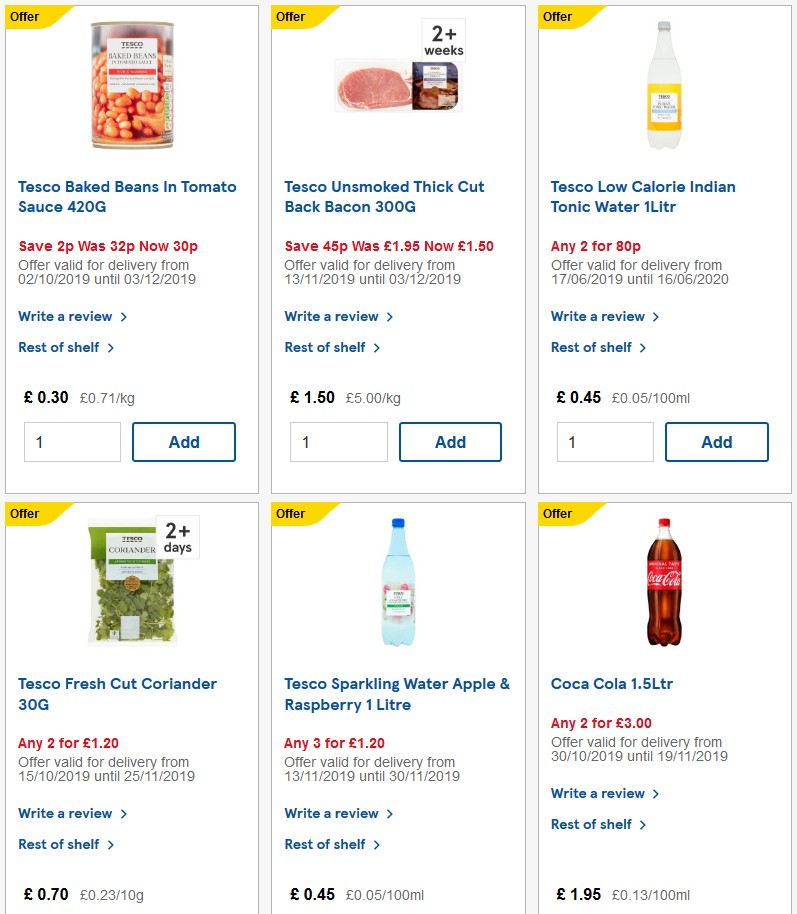
Task: Click the Add button for Tesco Baked Beans
Action: tap(184, 441)
